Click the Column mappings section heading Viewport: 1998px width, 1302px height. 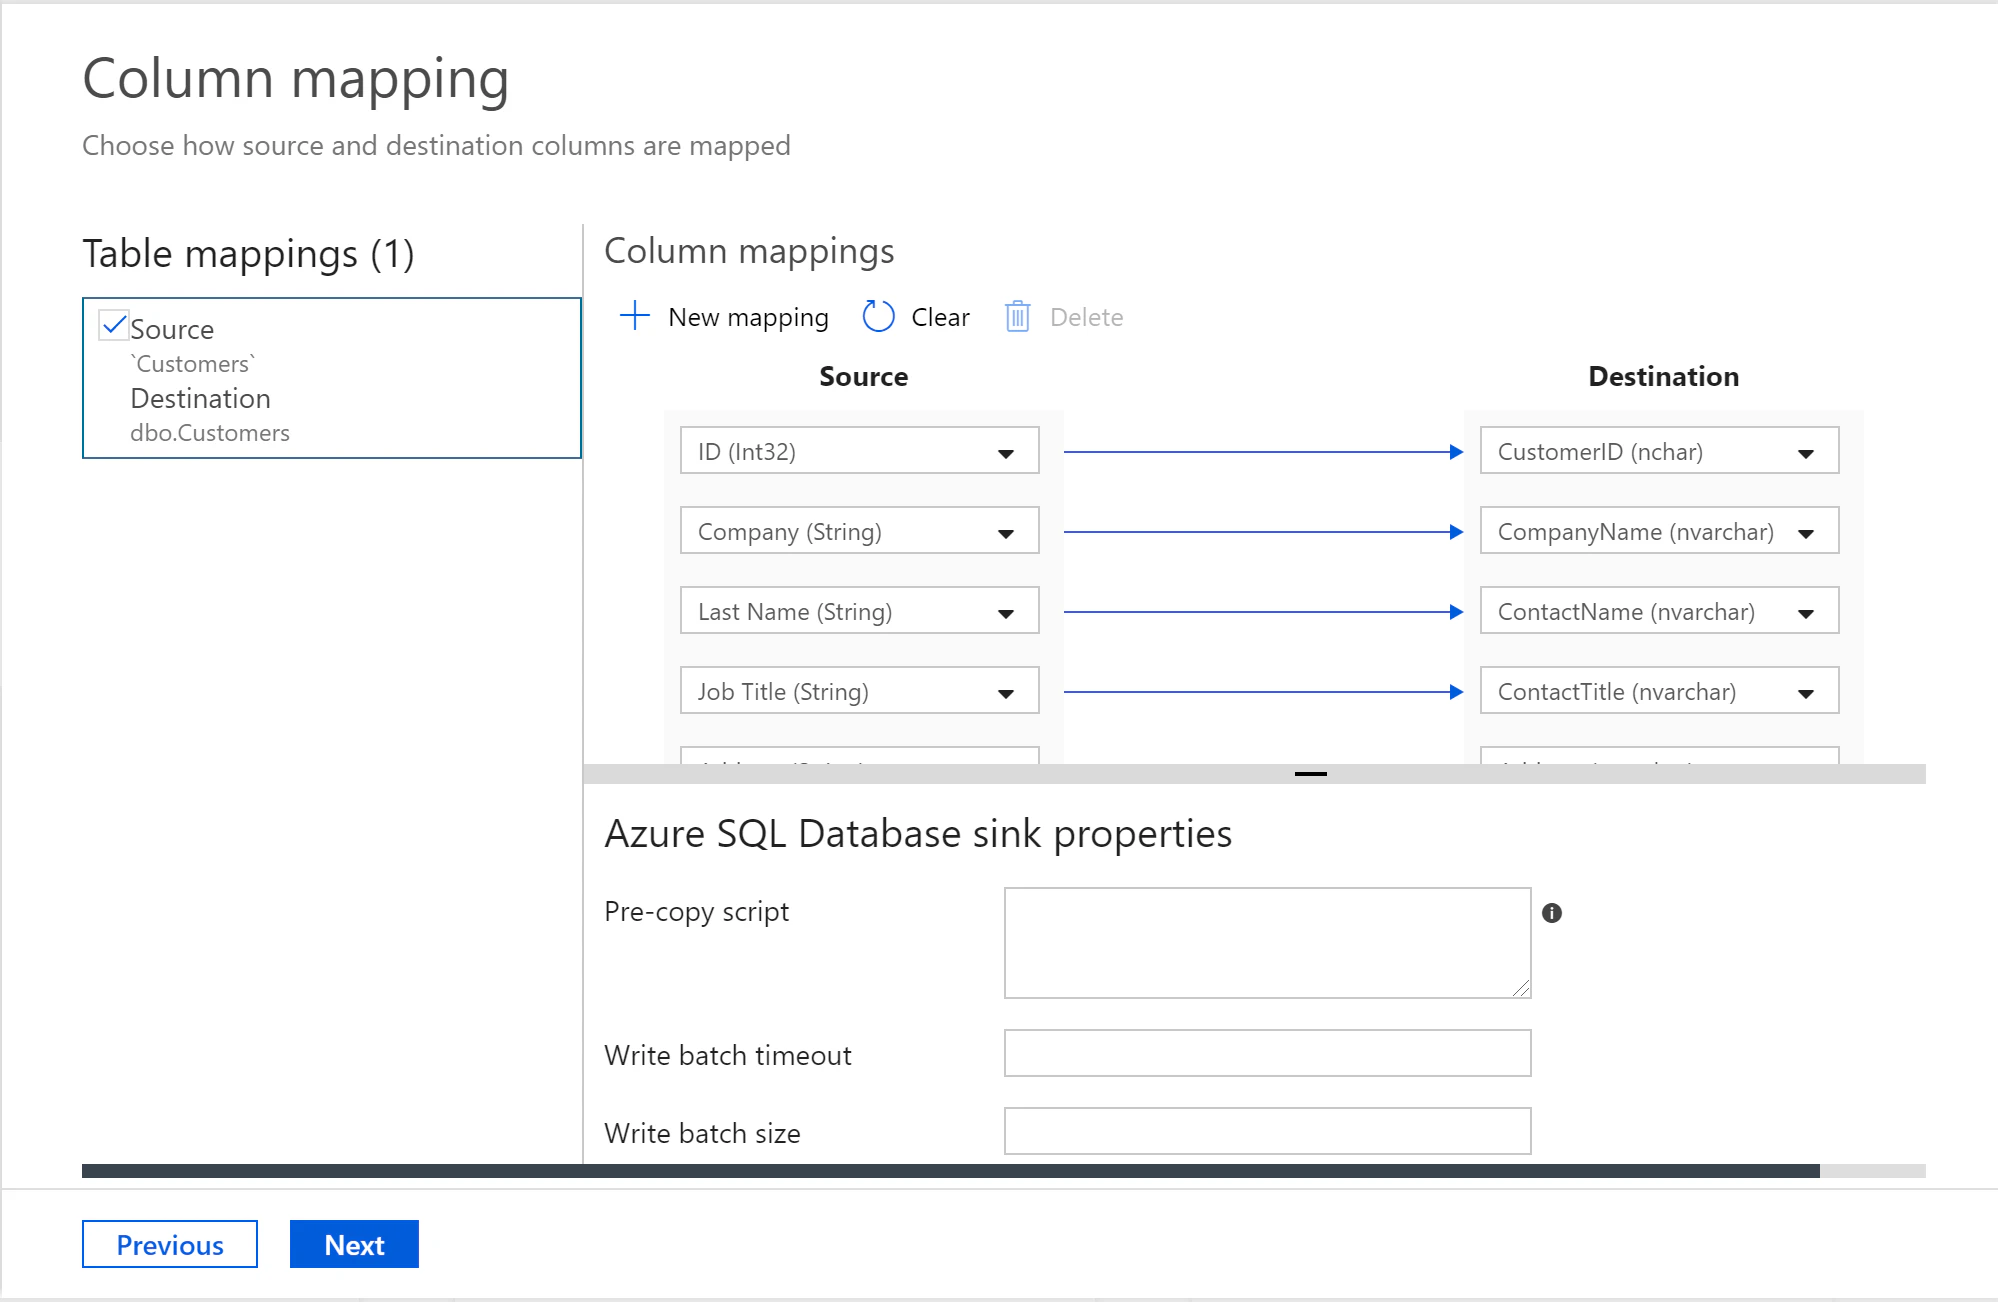click(x=749, y=251)
